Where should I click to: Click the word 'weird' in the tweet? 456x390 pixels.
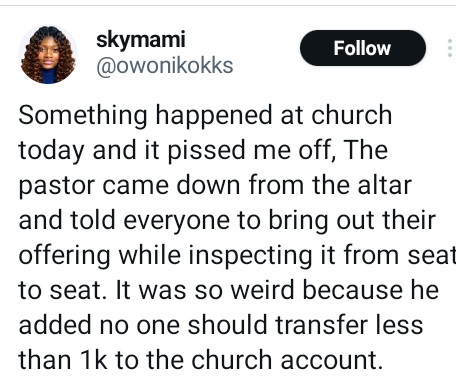(x=262, y=290)
